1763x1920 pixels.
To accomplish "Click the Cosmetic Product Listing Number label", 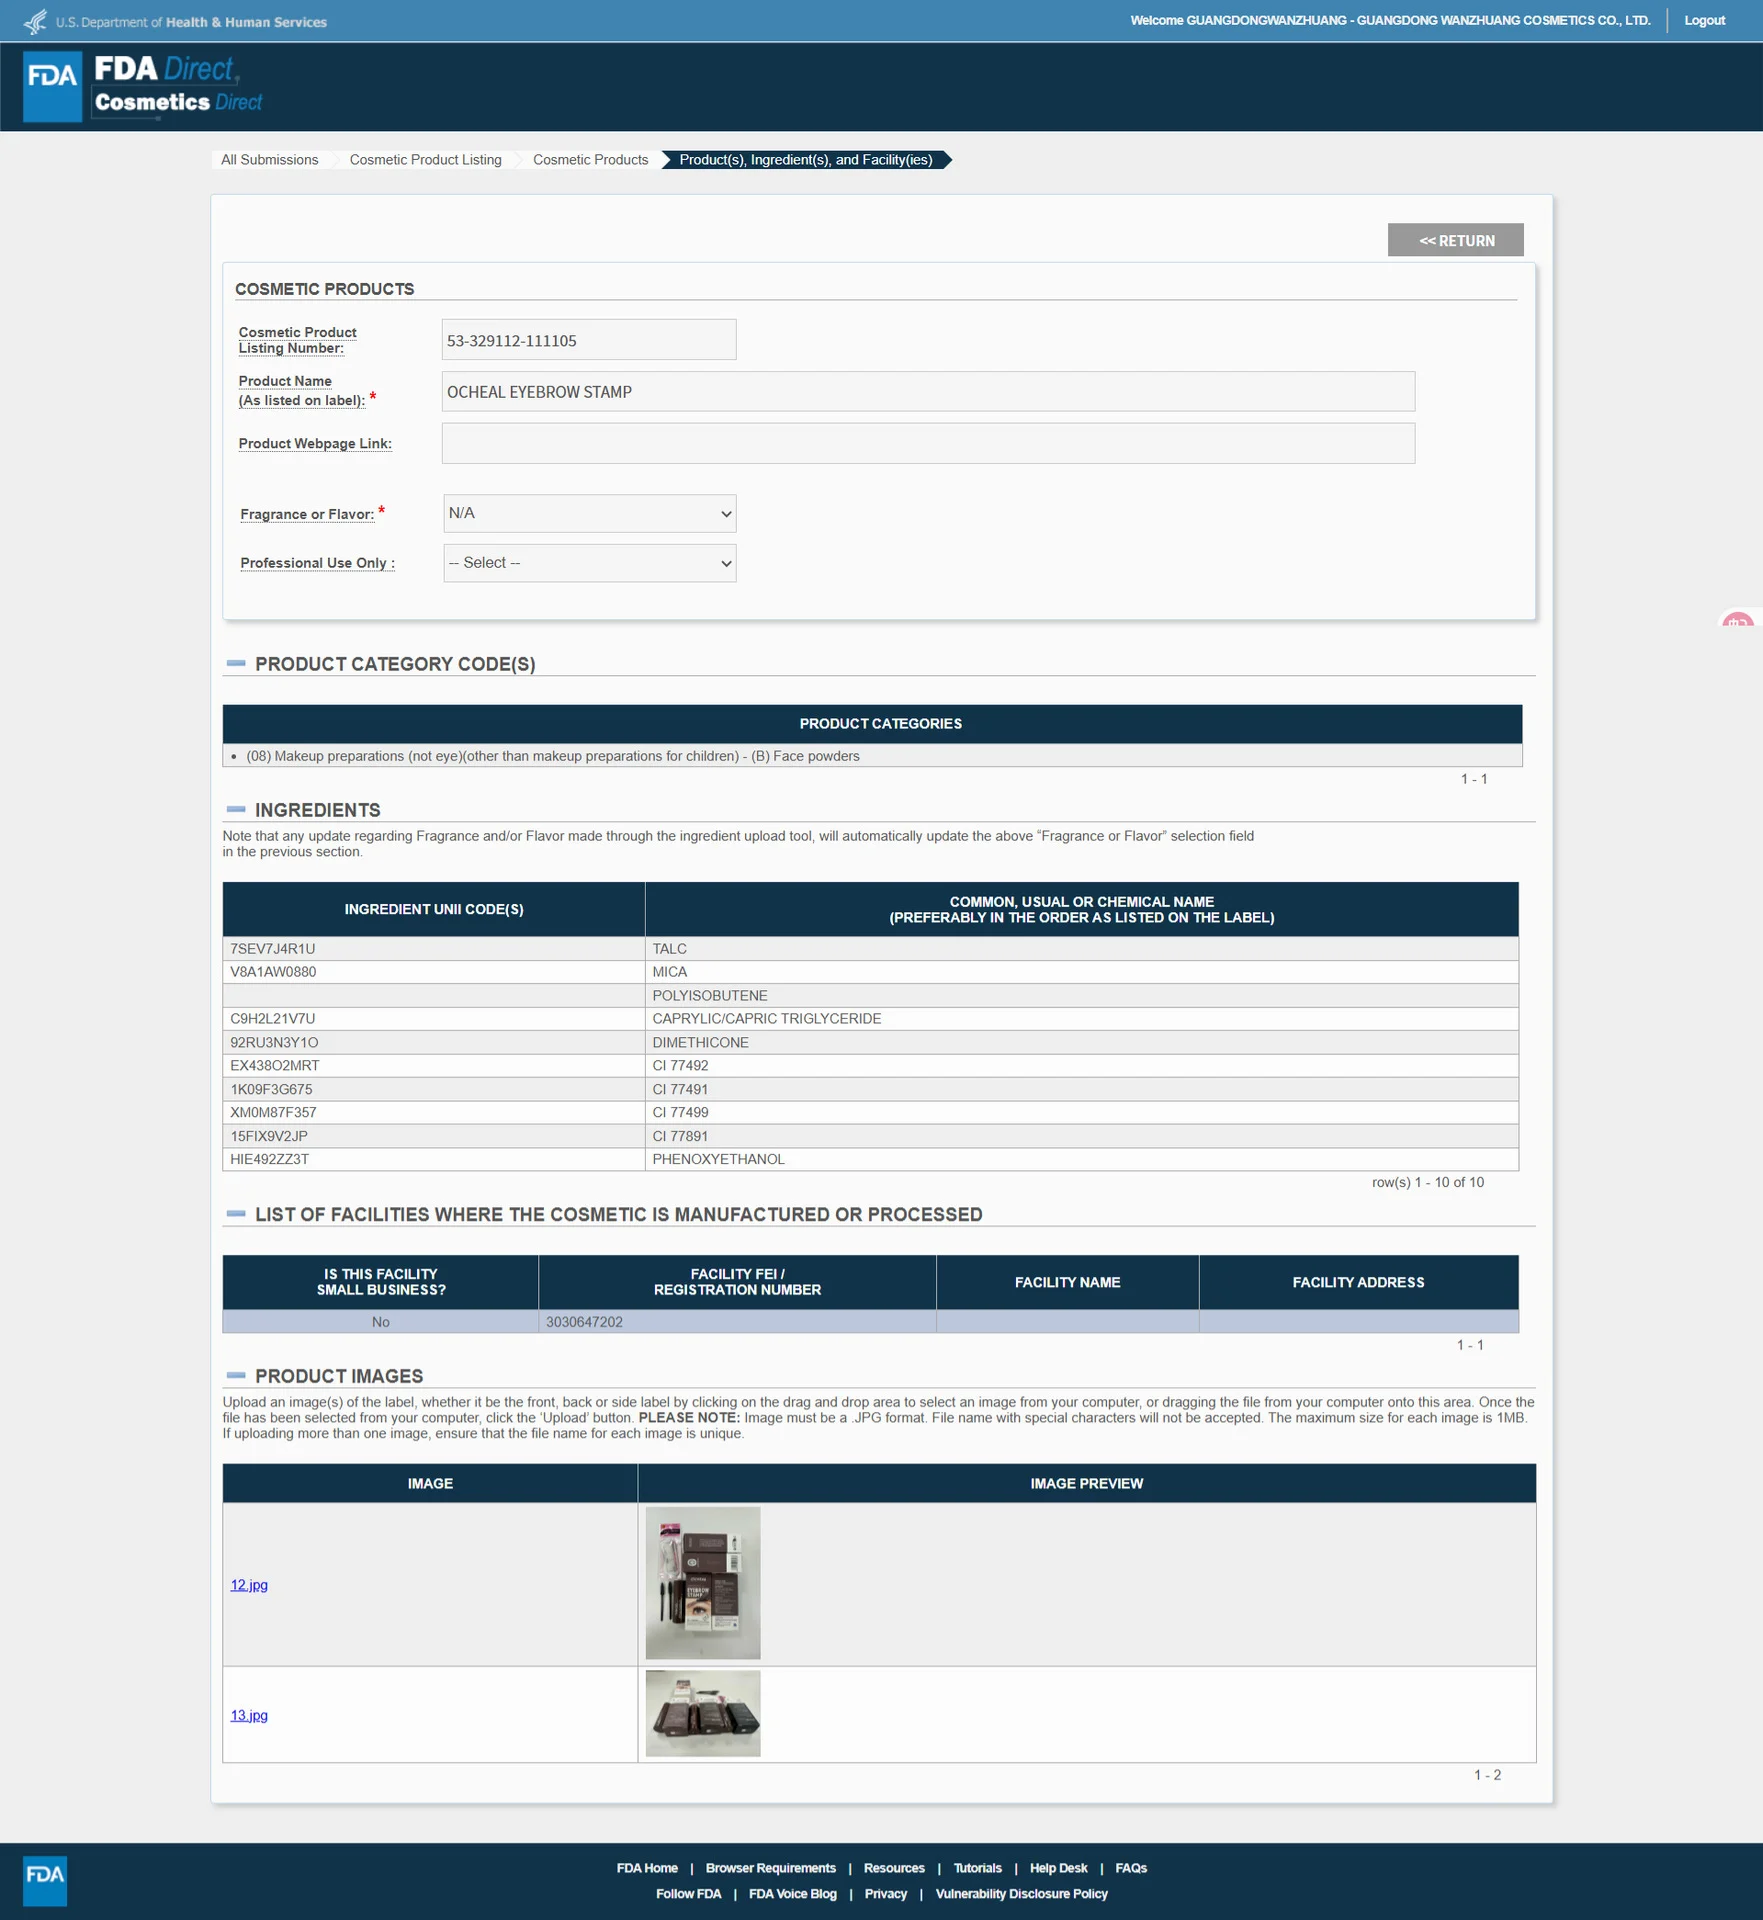I will click(297, 340).
